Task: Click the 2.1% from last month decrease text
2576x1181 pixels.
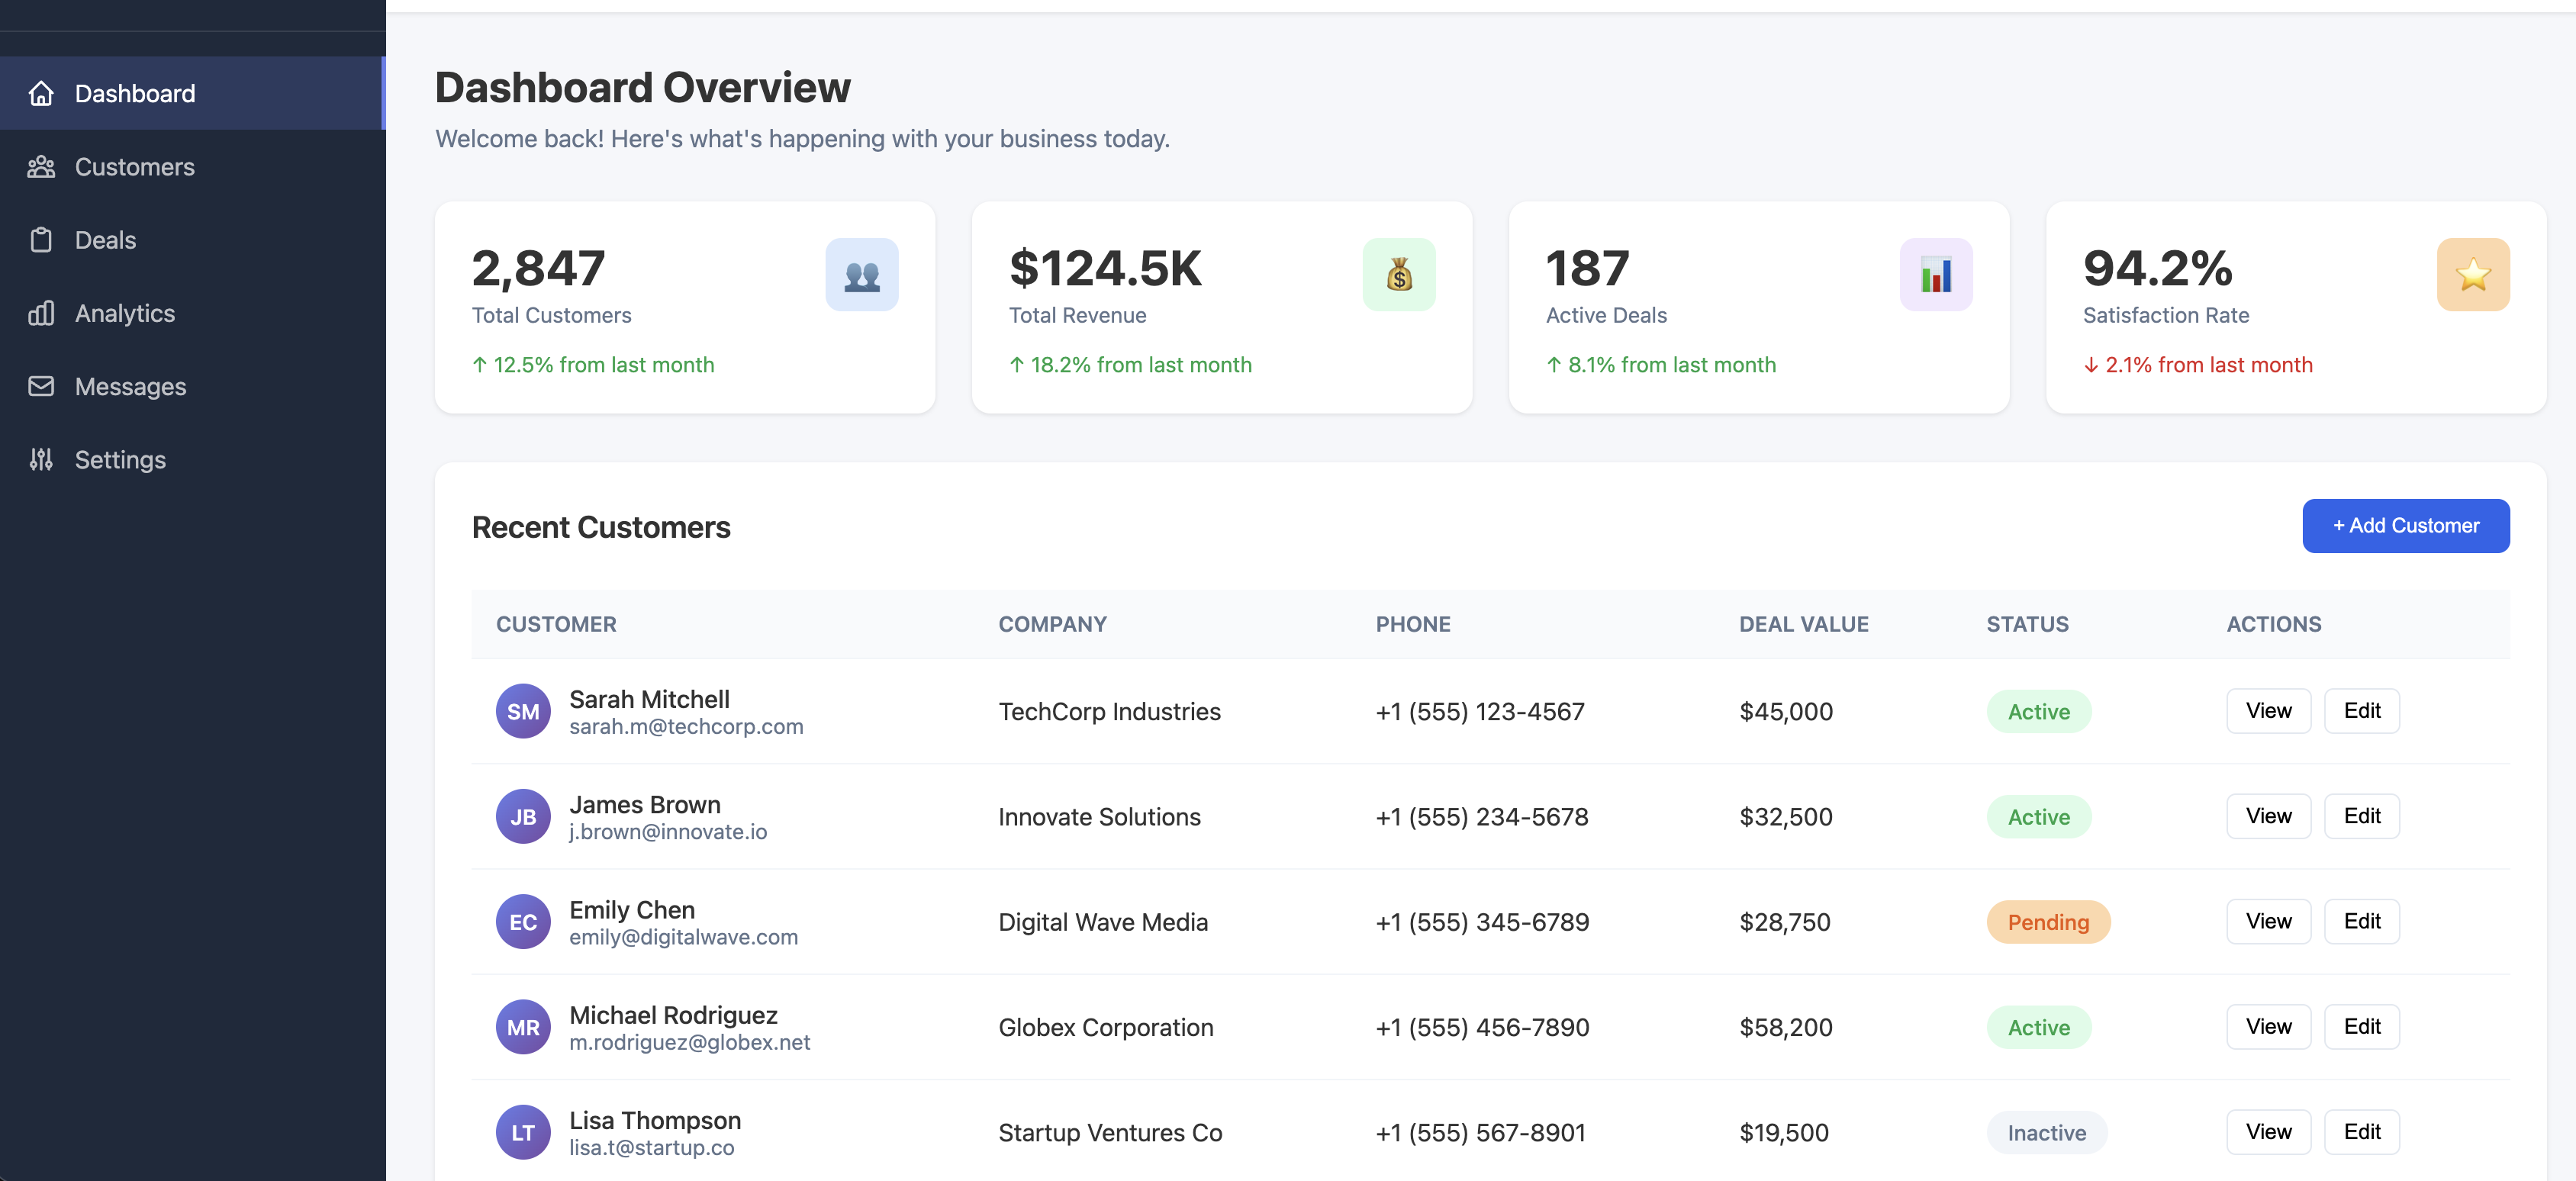Action: pyautogui.click(x=2198, y=365)
